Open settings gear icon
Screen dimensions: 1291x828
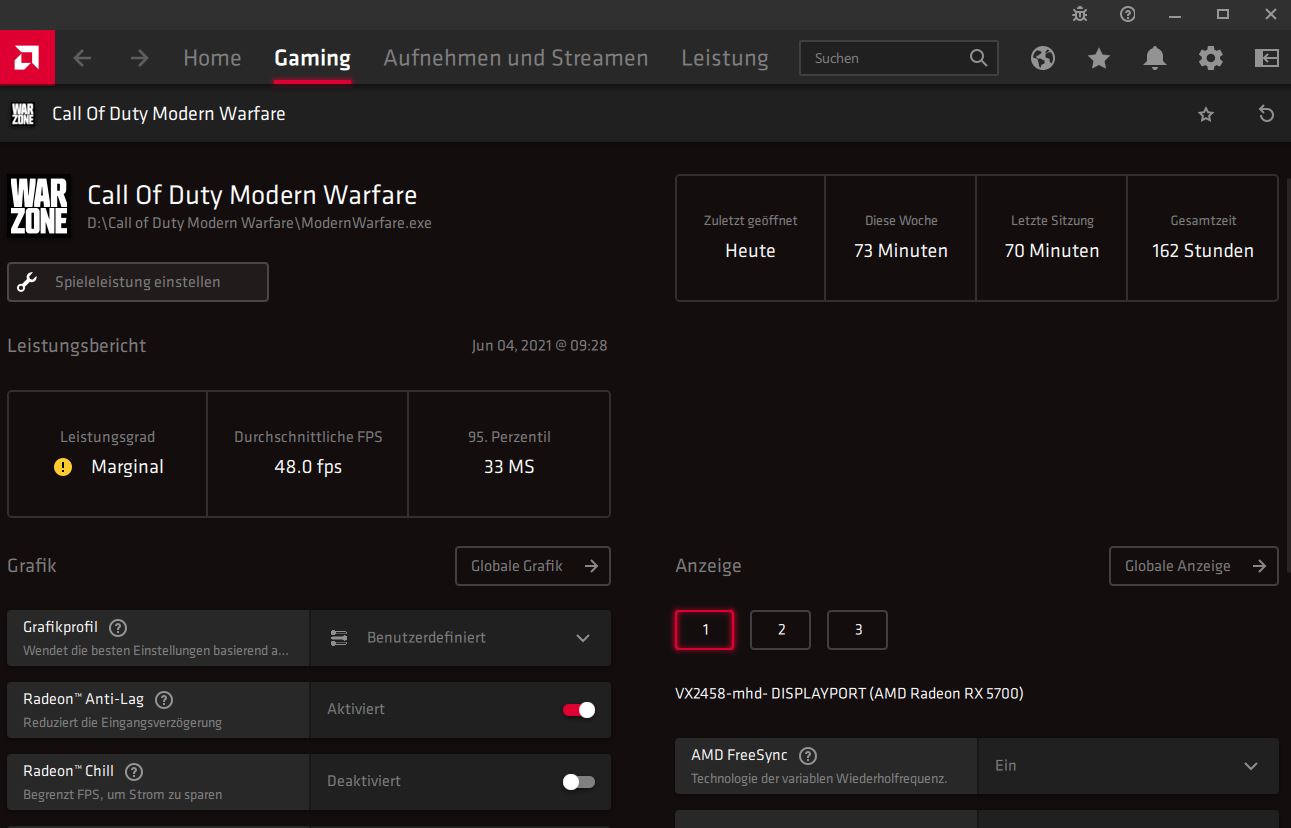pyautogui.click(x=1211, y=58)
